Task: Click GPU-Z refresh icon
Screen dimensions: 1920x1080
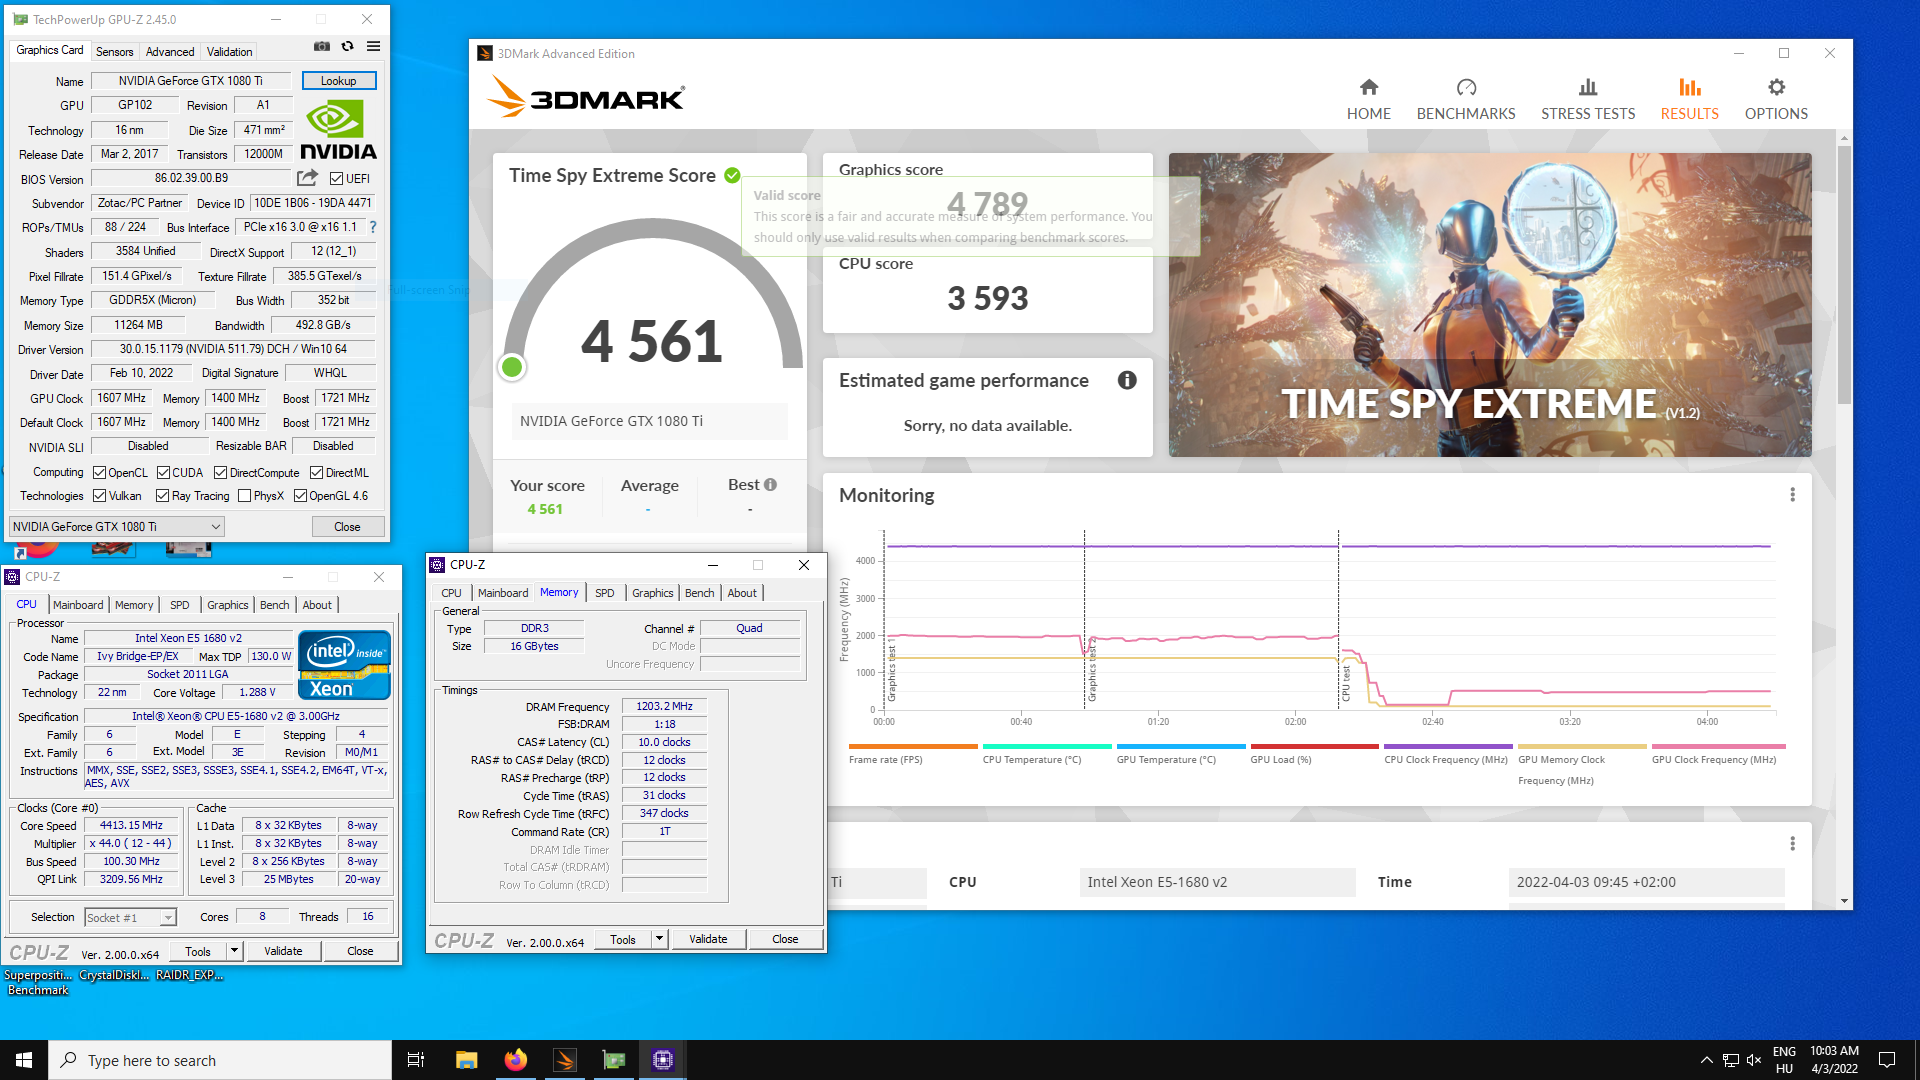Action: point(347,46)
